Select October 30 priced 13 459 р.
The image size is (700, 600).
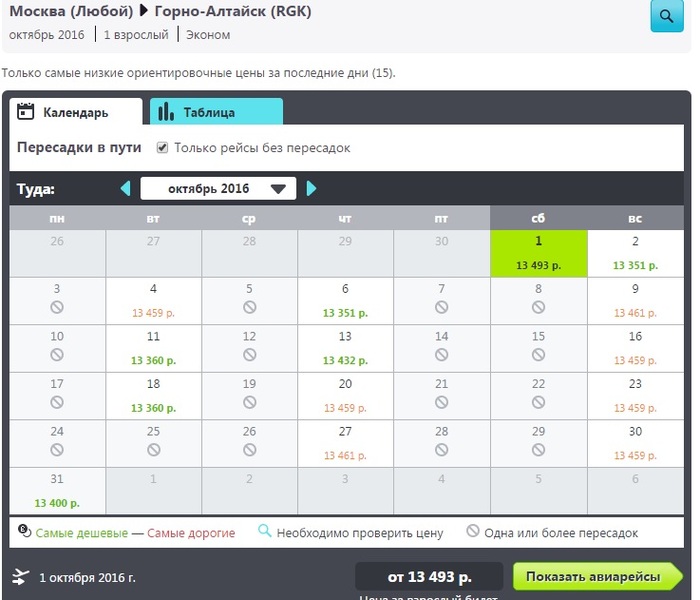635,444
